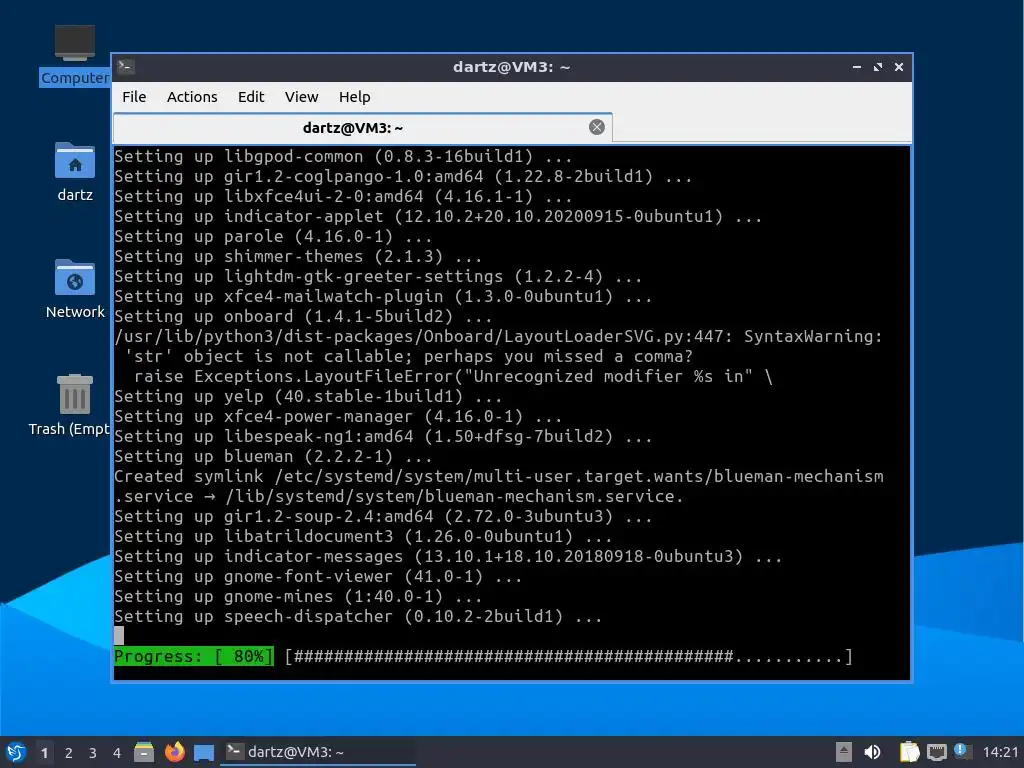Select the dartz home folder icon

click(74, 172)
